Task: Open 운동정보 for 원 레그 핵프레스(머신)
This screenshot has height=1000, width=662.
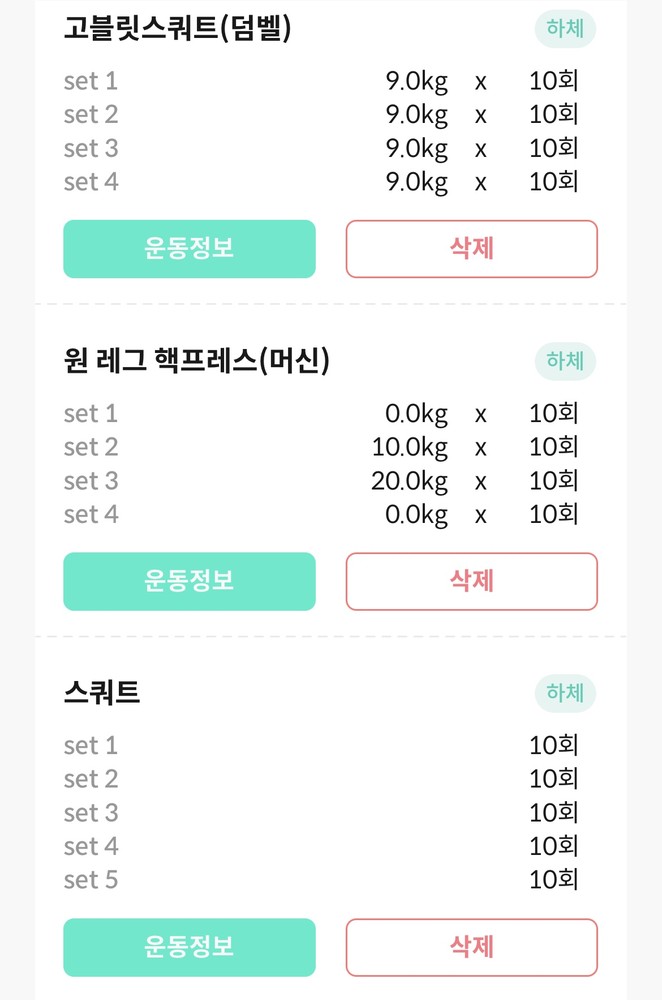Action: [189, 581]
